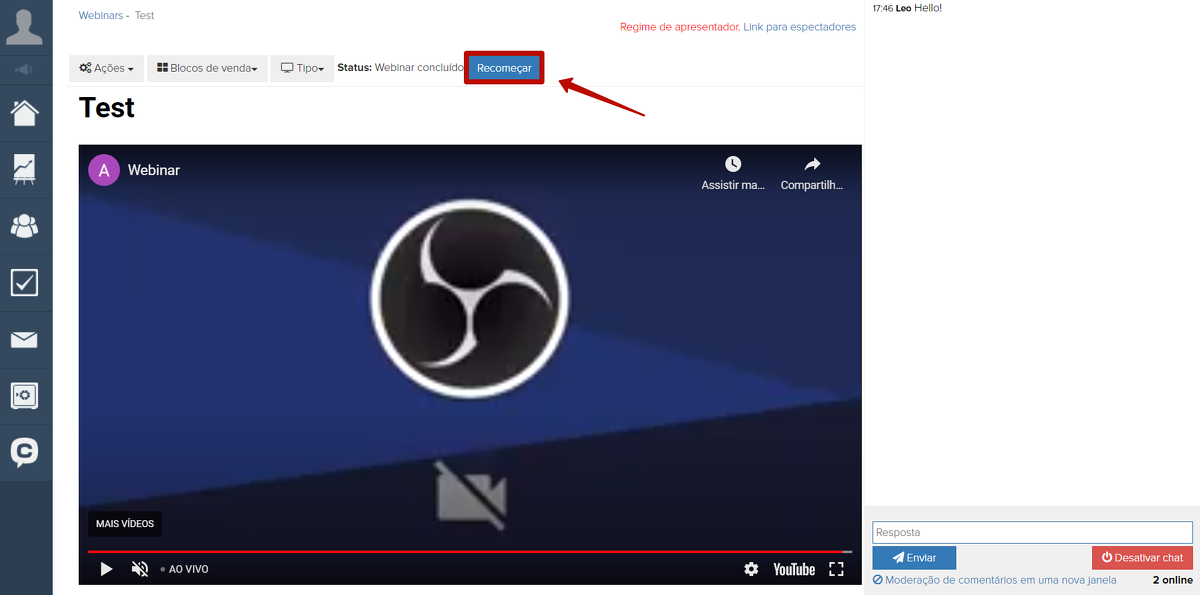Expand the Ações dropdown
Viewport: 1200px width, 595px height.
(106, 68)
